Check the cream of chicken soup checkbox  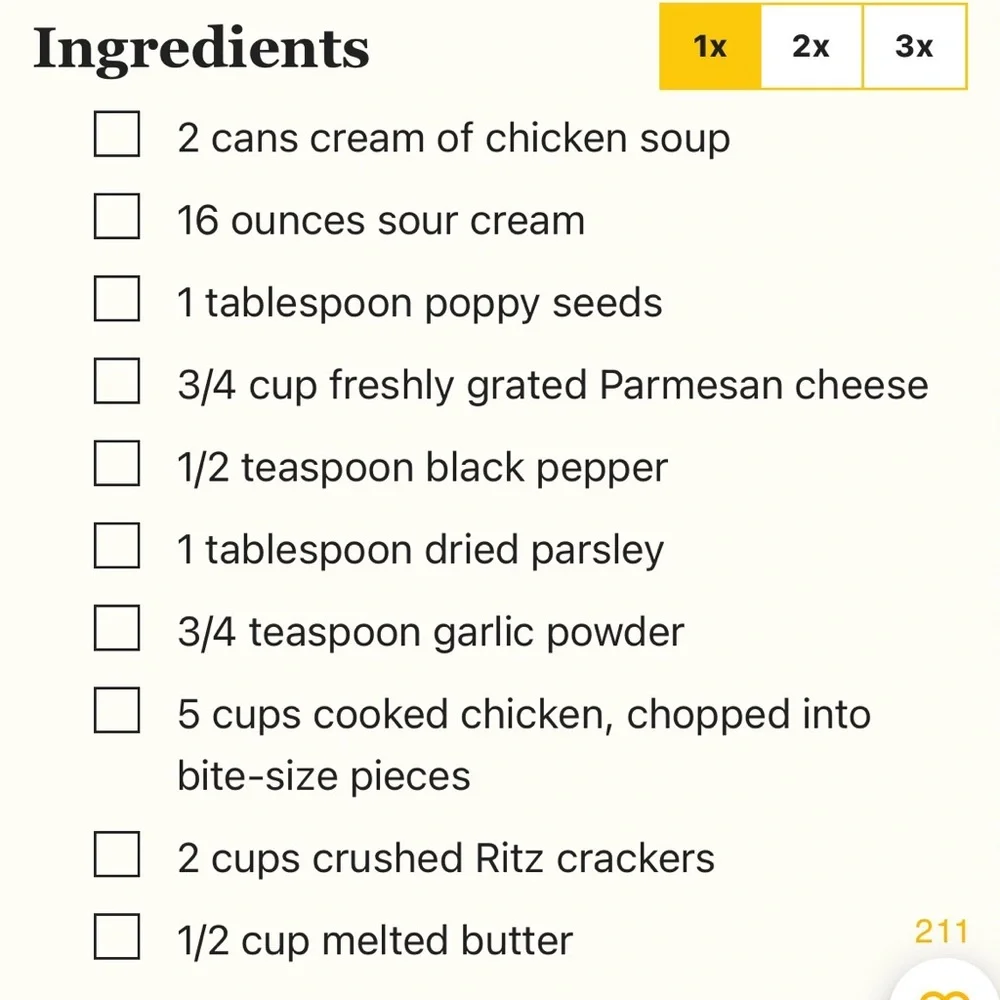tap(117, 135)
